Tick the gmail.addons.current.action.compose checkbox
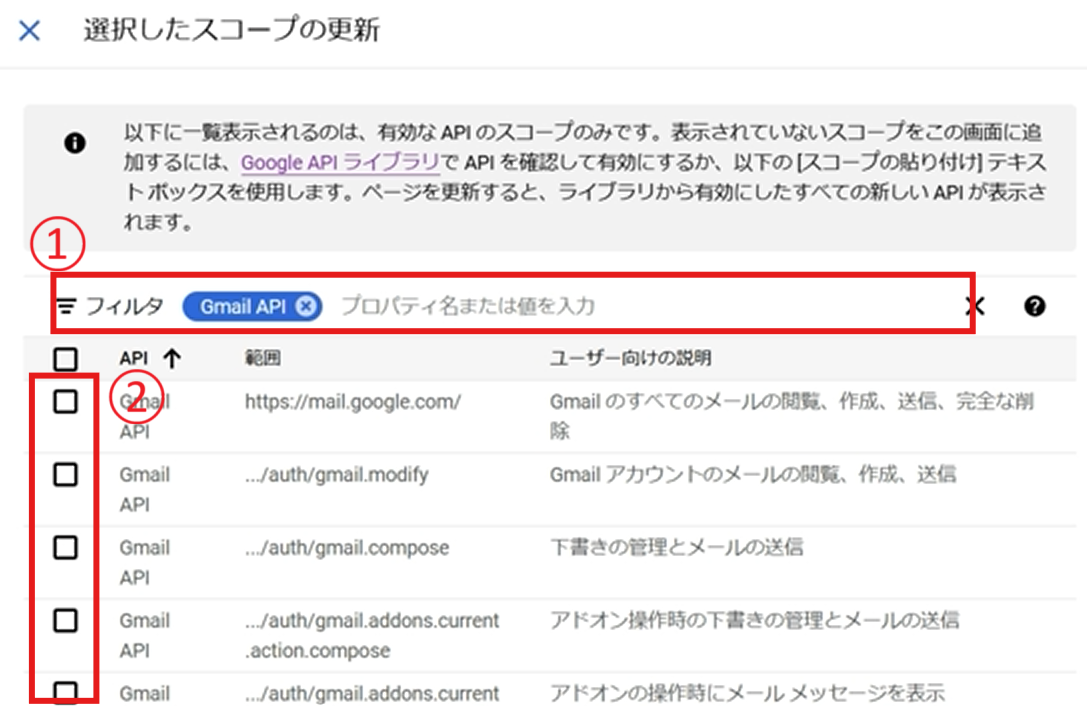Viewport: 1087px width, 706px height. tap(65, 621)
